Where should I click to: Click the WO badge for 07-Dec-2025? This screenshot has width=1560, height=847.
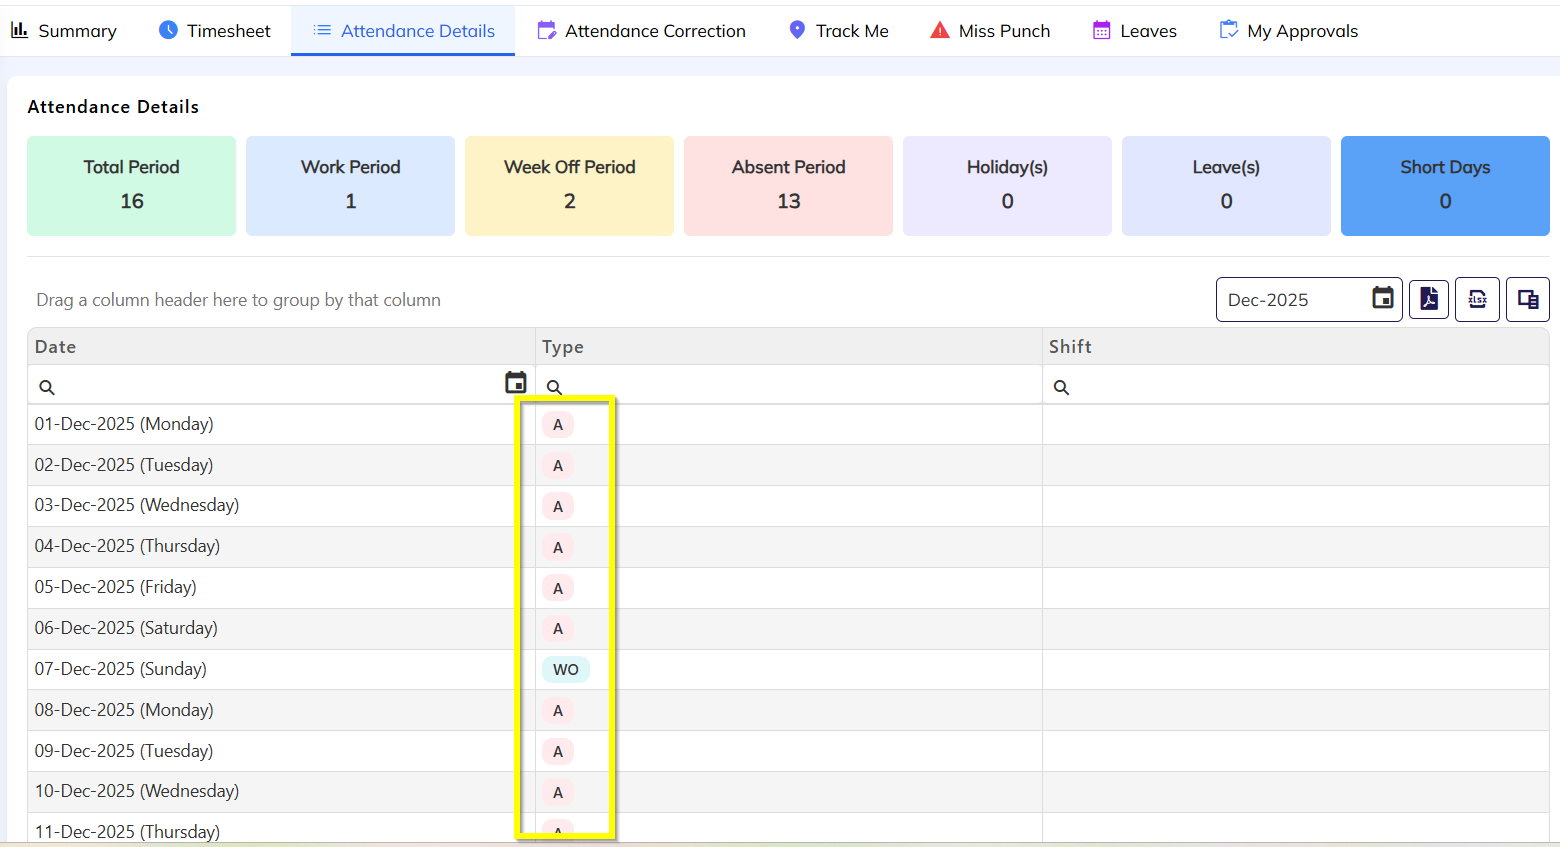click(566, 670)
